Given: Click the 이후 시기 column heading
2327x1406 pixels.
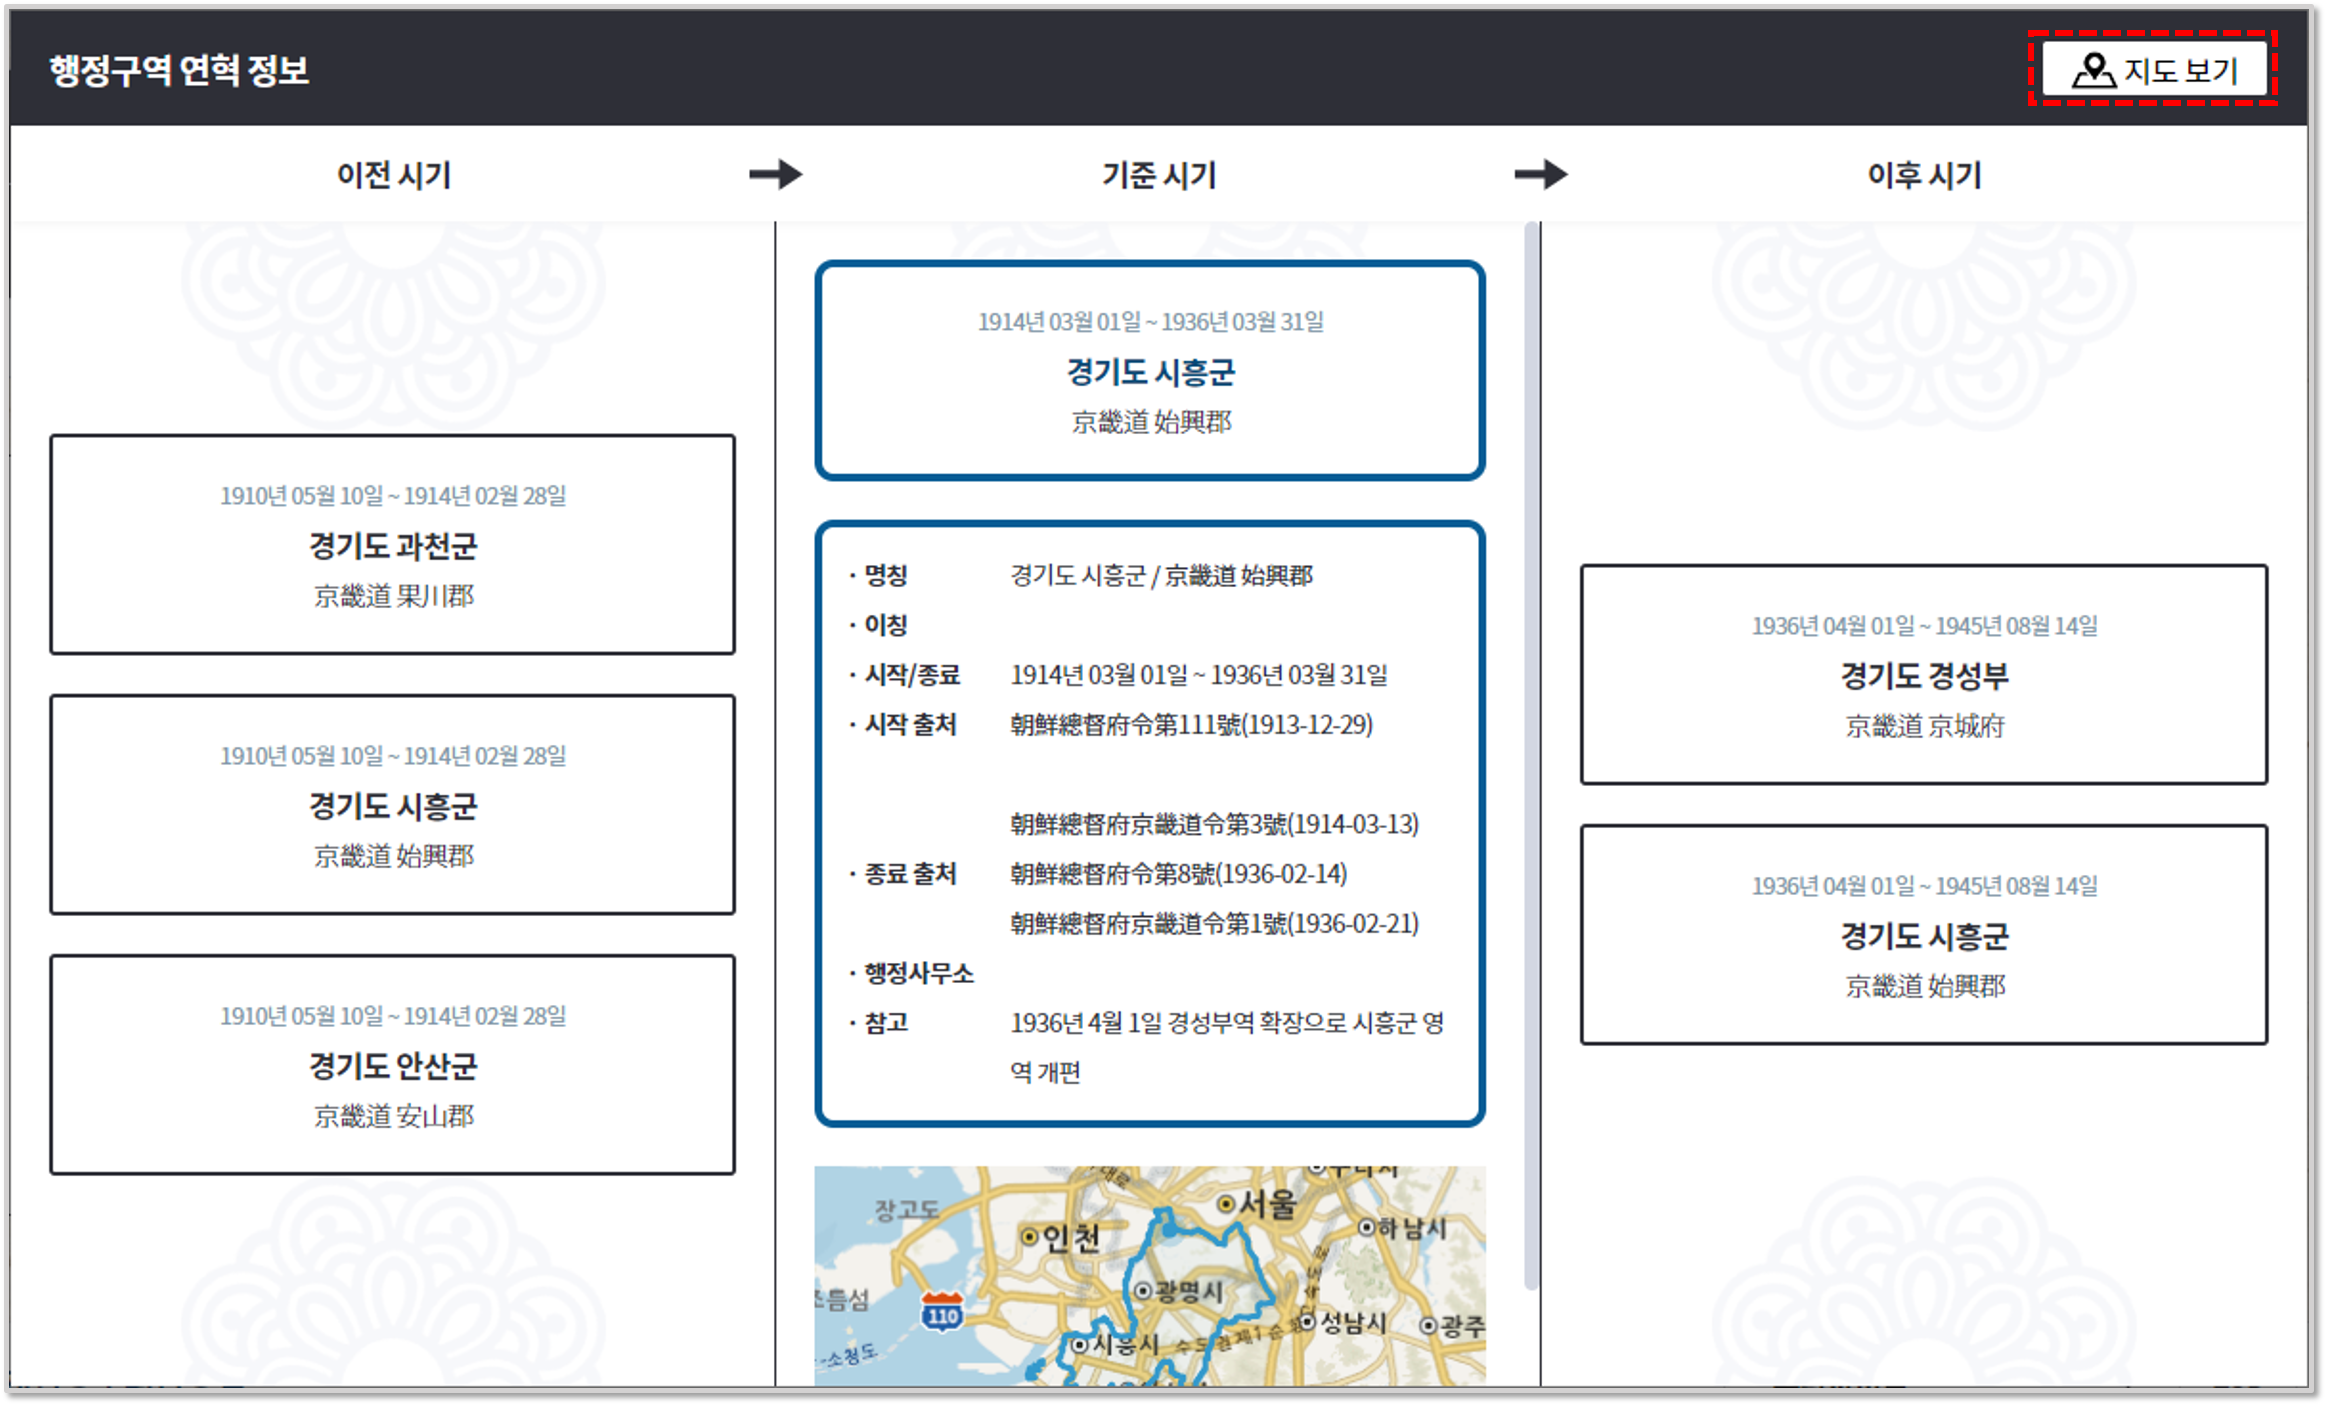Looking at the screenshot, I should pyautogui.click(x=1924, y=175).
